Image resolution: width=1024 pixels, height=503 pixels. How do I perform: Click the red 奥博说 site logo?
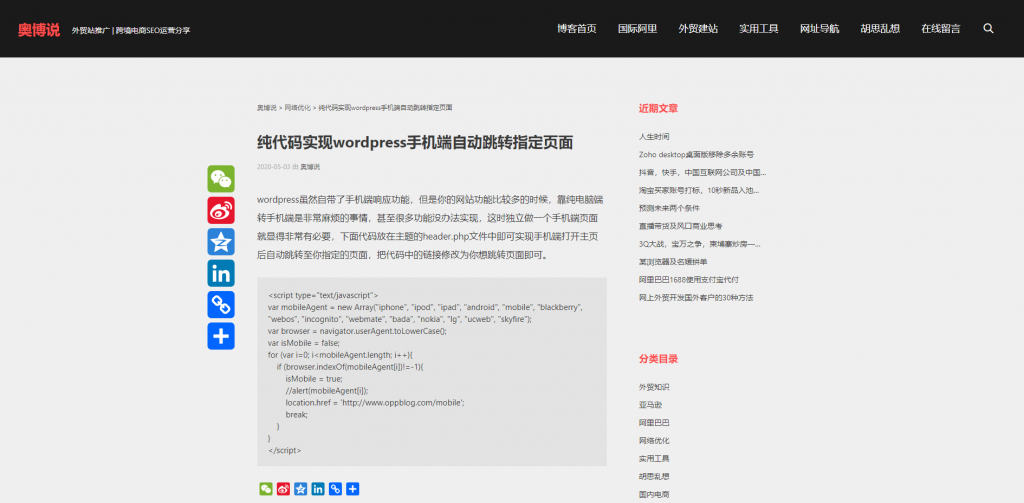[39, 29]
